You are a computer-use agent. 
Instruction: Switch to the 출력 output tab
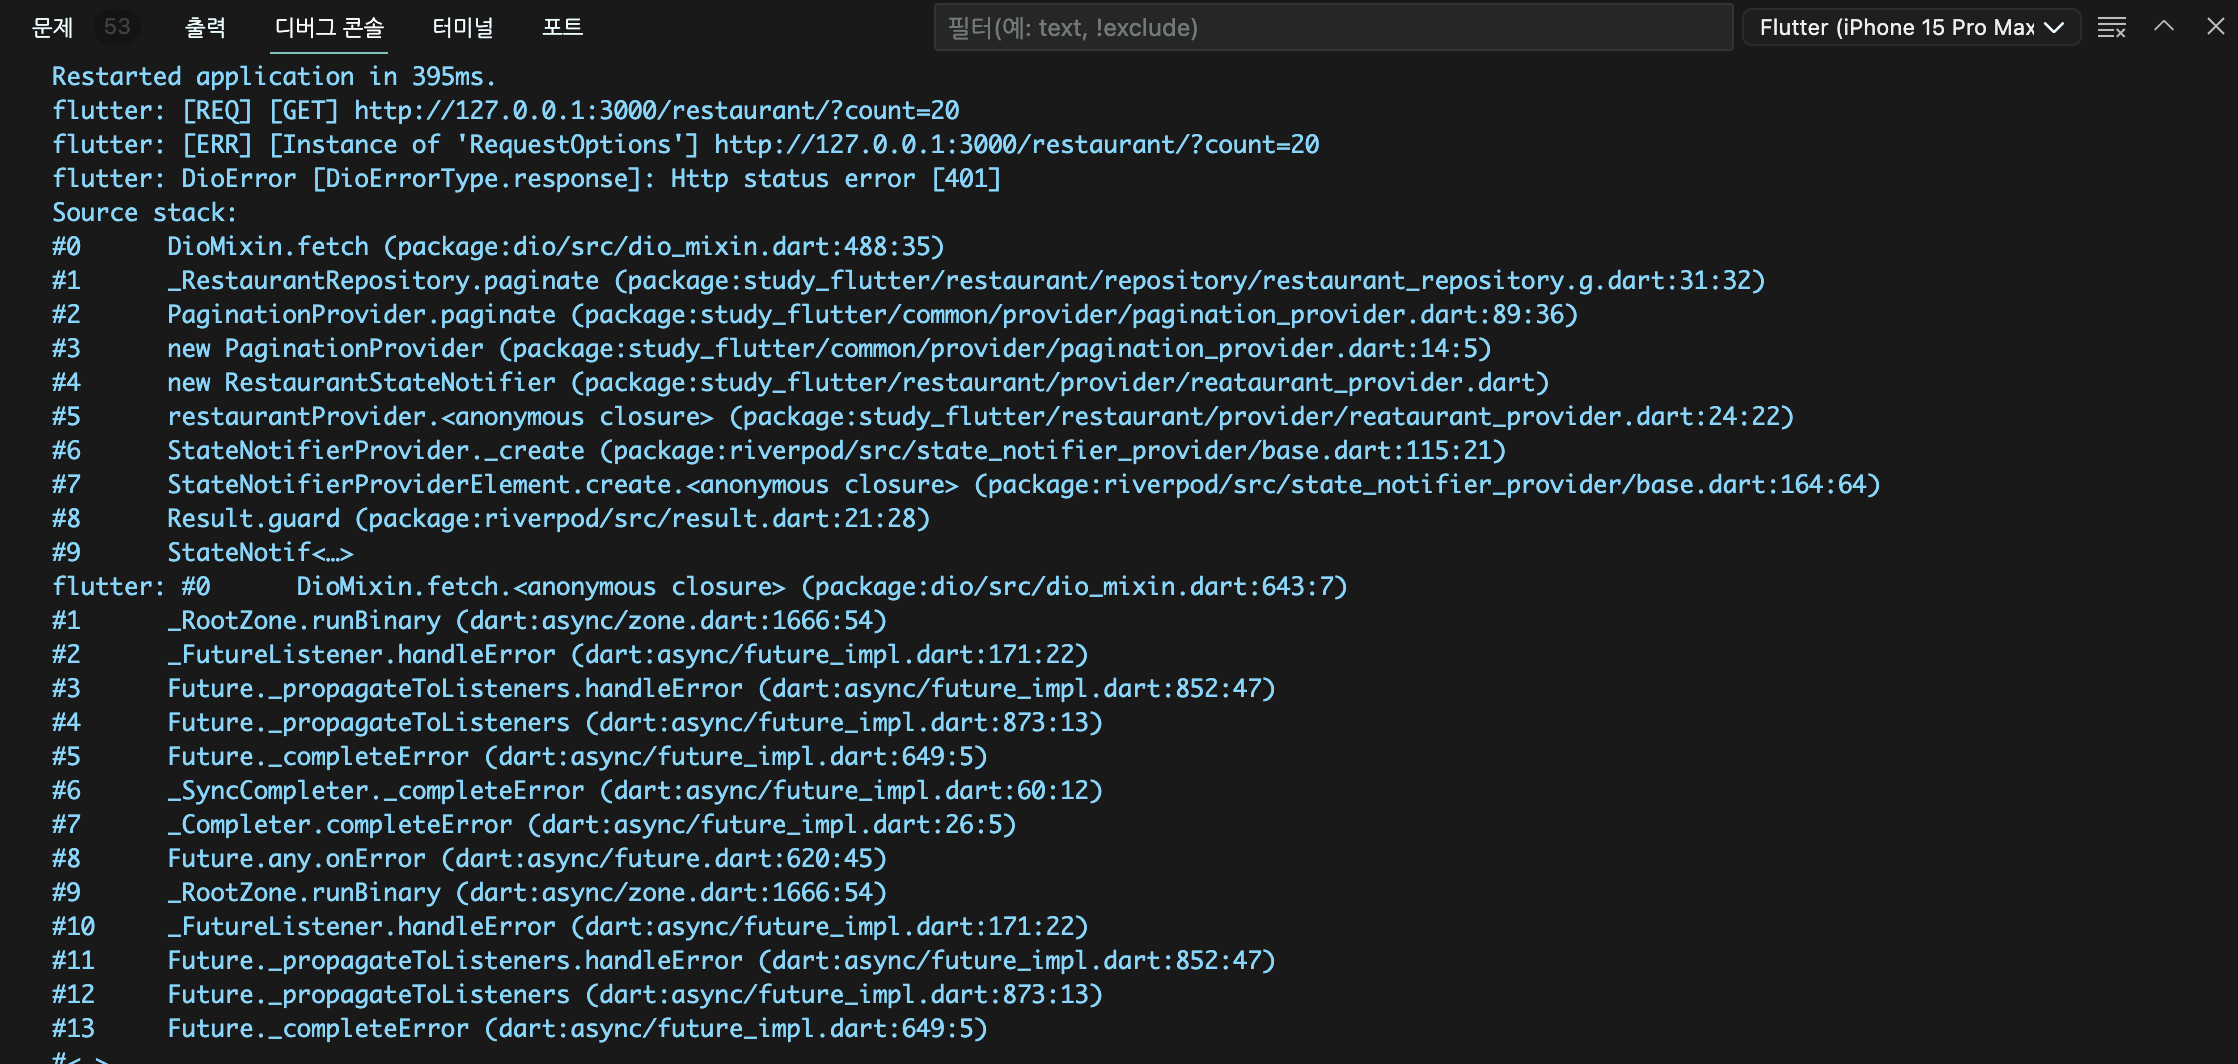205,27
